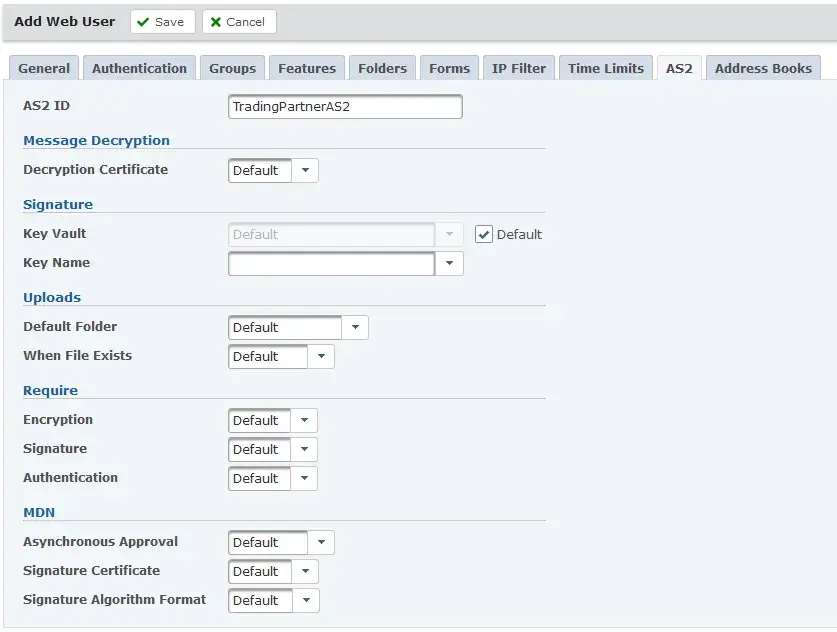The width and height of the screenshot is (837, 632).
Task: Go to the IP Filter tab
Action: click(519, 68)
